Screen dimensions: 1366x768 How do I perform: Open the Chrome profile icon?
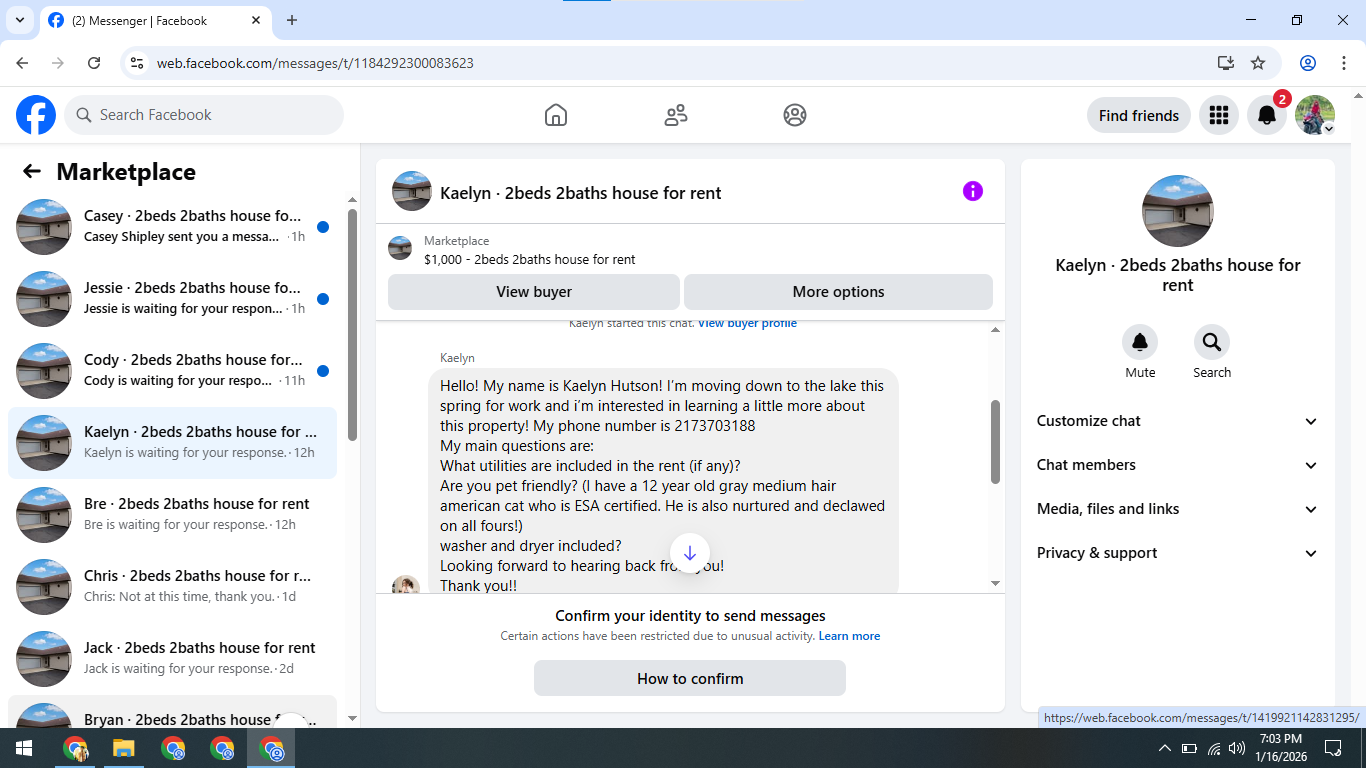point(1308,63)
